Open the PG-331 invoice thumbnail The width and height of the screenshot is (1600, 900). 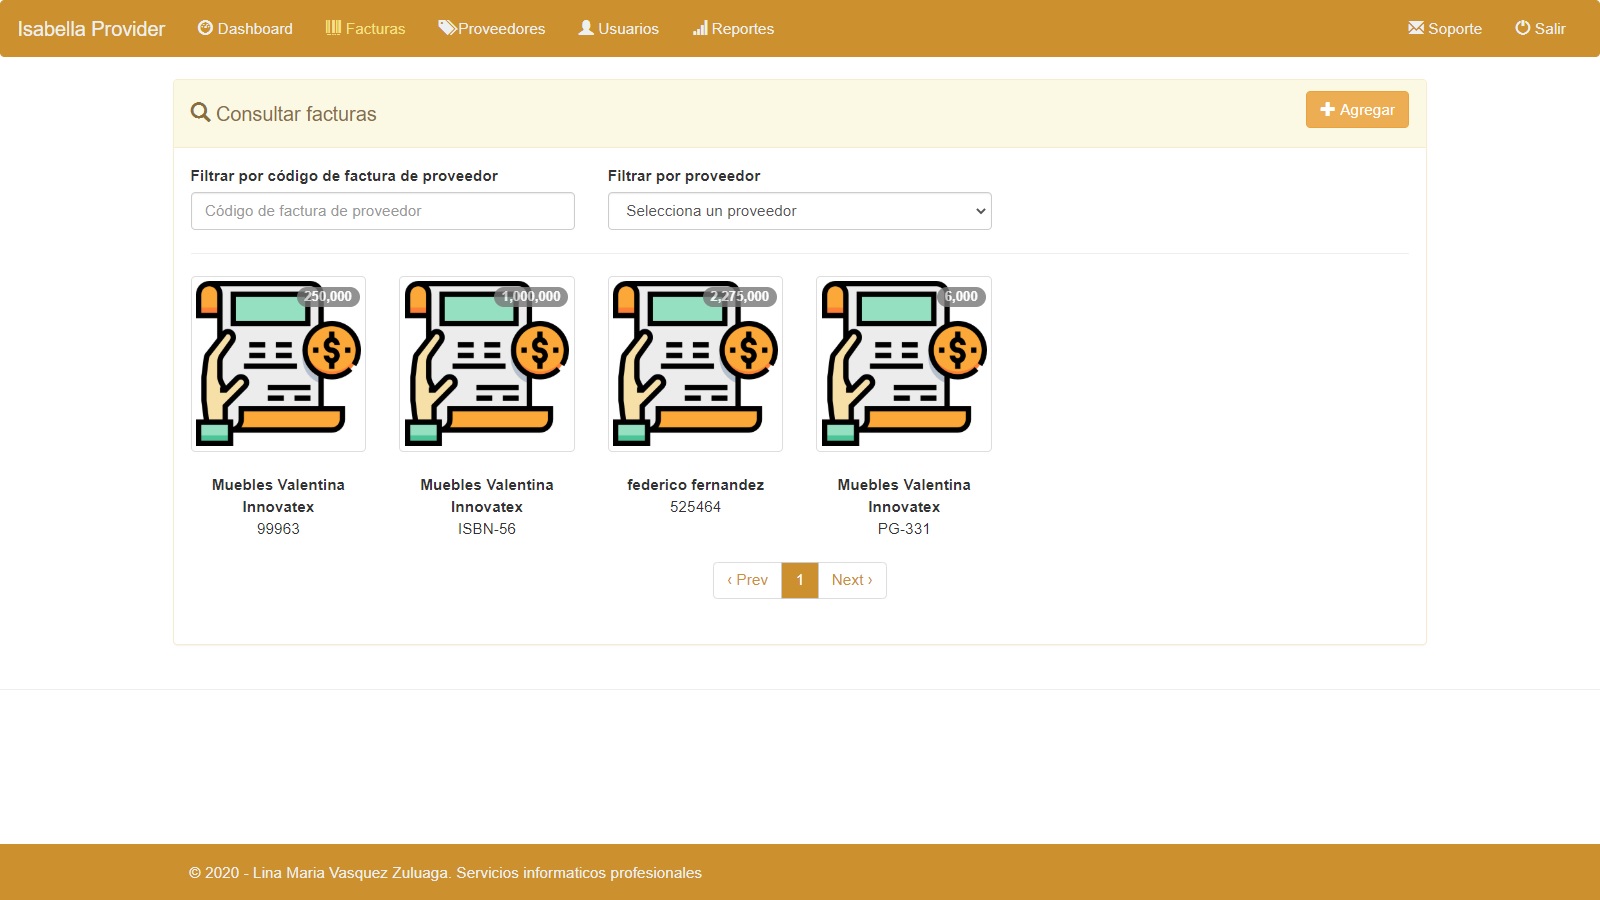(904, 364)
